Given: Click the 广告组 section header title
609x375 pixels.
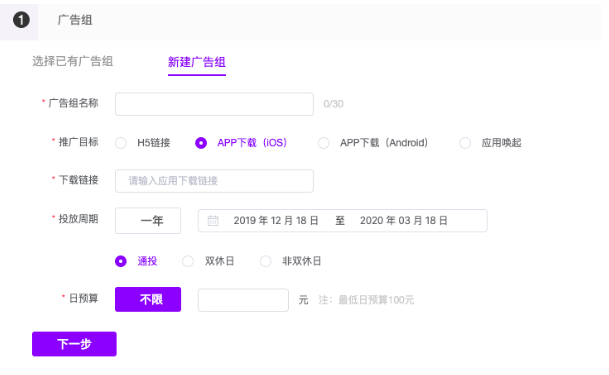Looking at the screenshot, I should (x=75, y=20).
